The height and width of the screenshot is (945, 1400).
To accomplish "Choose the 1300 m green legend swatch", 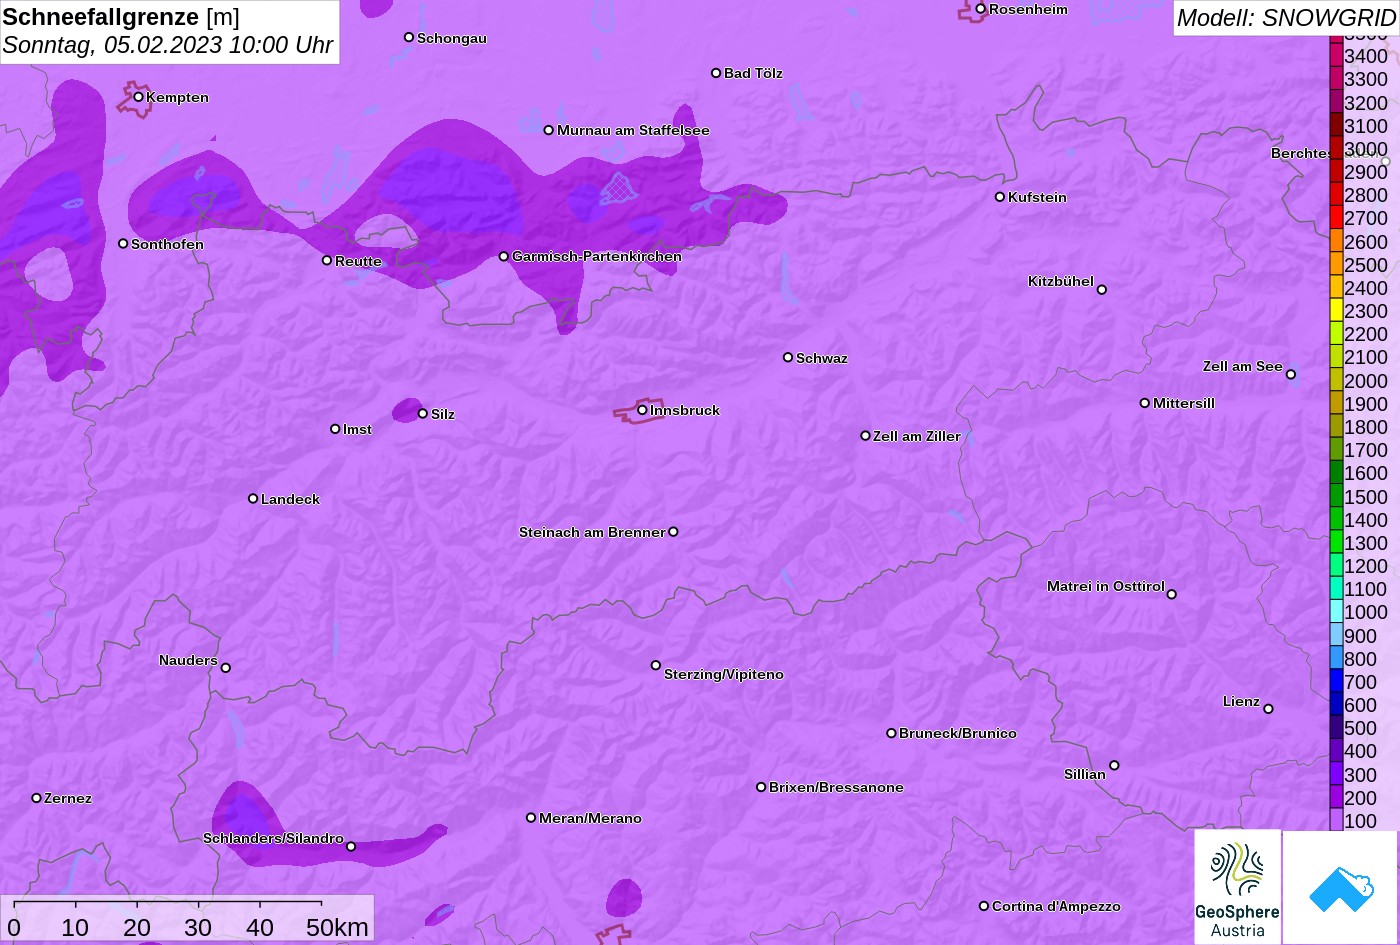I will [1336, 543].
